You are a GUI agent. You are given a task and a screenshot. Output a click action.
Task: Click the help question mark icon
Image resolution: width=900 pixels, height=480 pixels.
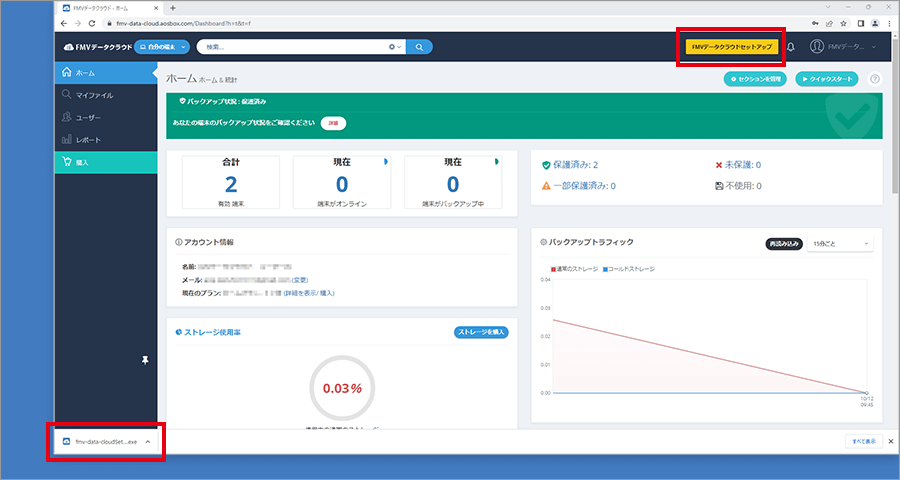click(x=875, y=79)
